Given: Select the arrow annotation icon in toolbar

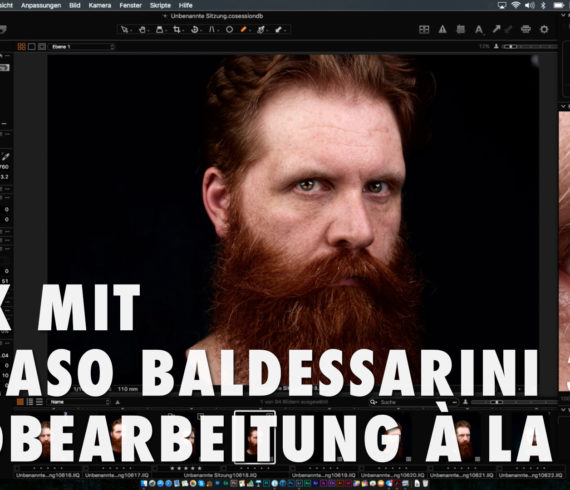Looking at the screenshot, I should point(496,29).
